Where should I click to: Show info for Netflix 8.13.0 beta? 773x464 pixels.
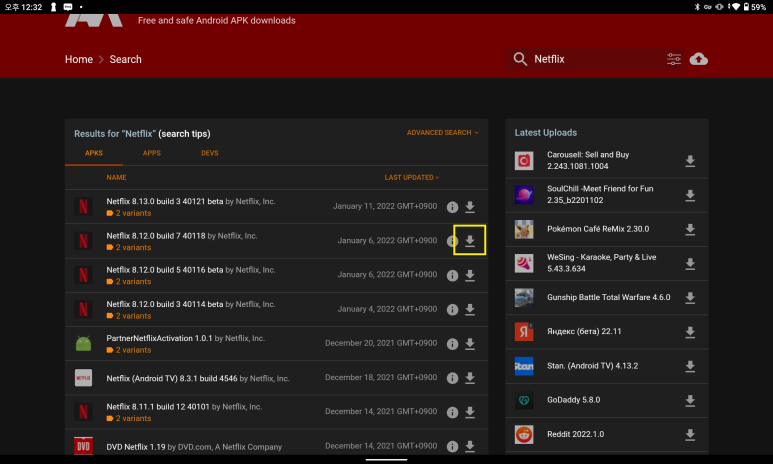click(x=452, y=207)
